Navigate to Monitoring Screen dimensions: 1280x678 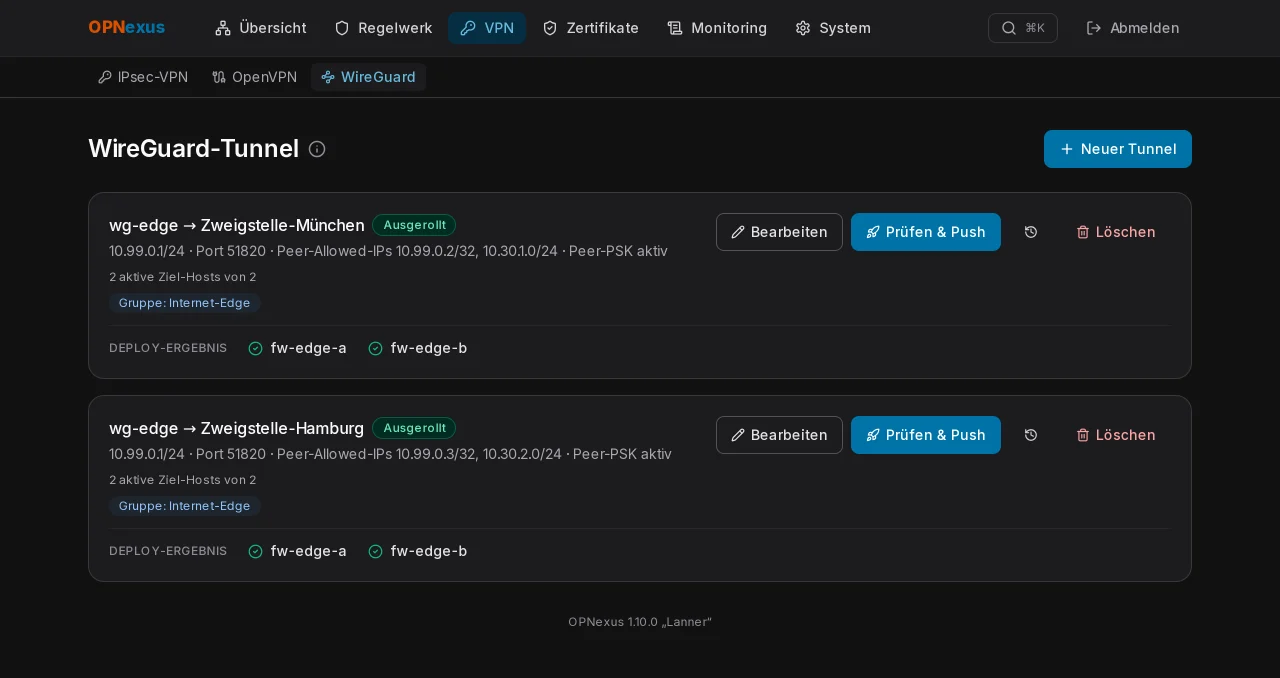tap(717, 28)
